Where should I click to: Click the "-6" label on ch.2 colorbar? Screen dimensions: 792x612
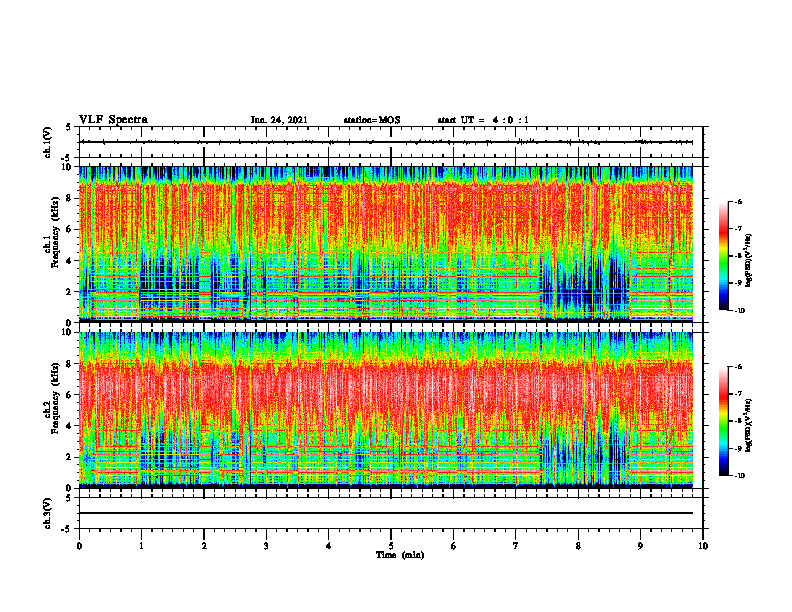(x=738, y=367)
